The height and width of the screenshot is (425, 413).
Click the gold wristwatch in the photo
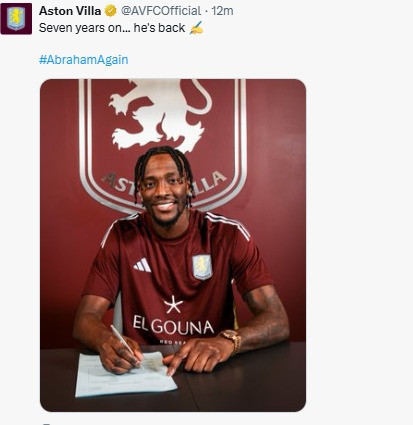(232, 339)
